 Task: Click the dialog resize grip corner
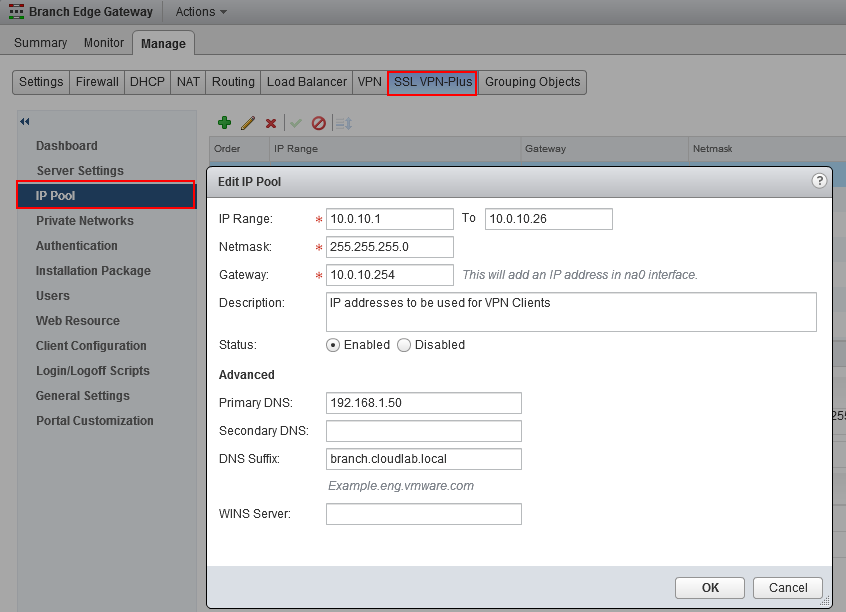point(824,601)
